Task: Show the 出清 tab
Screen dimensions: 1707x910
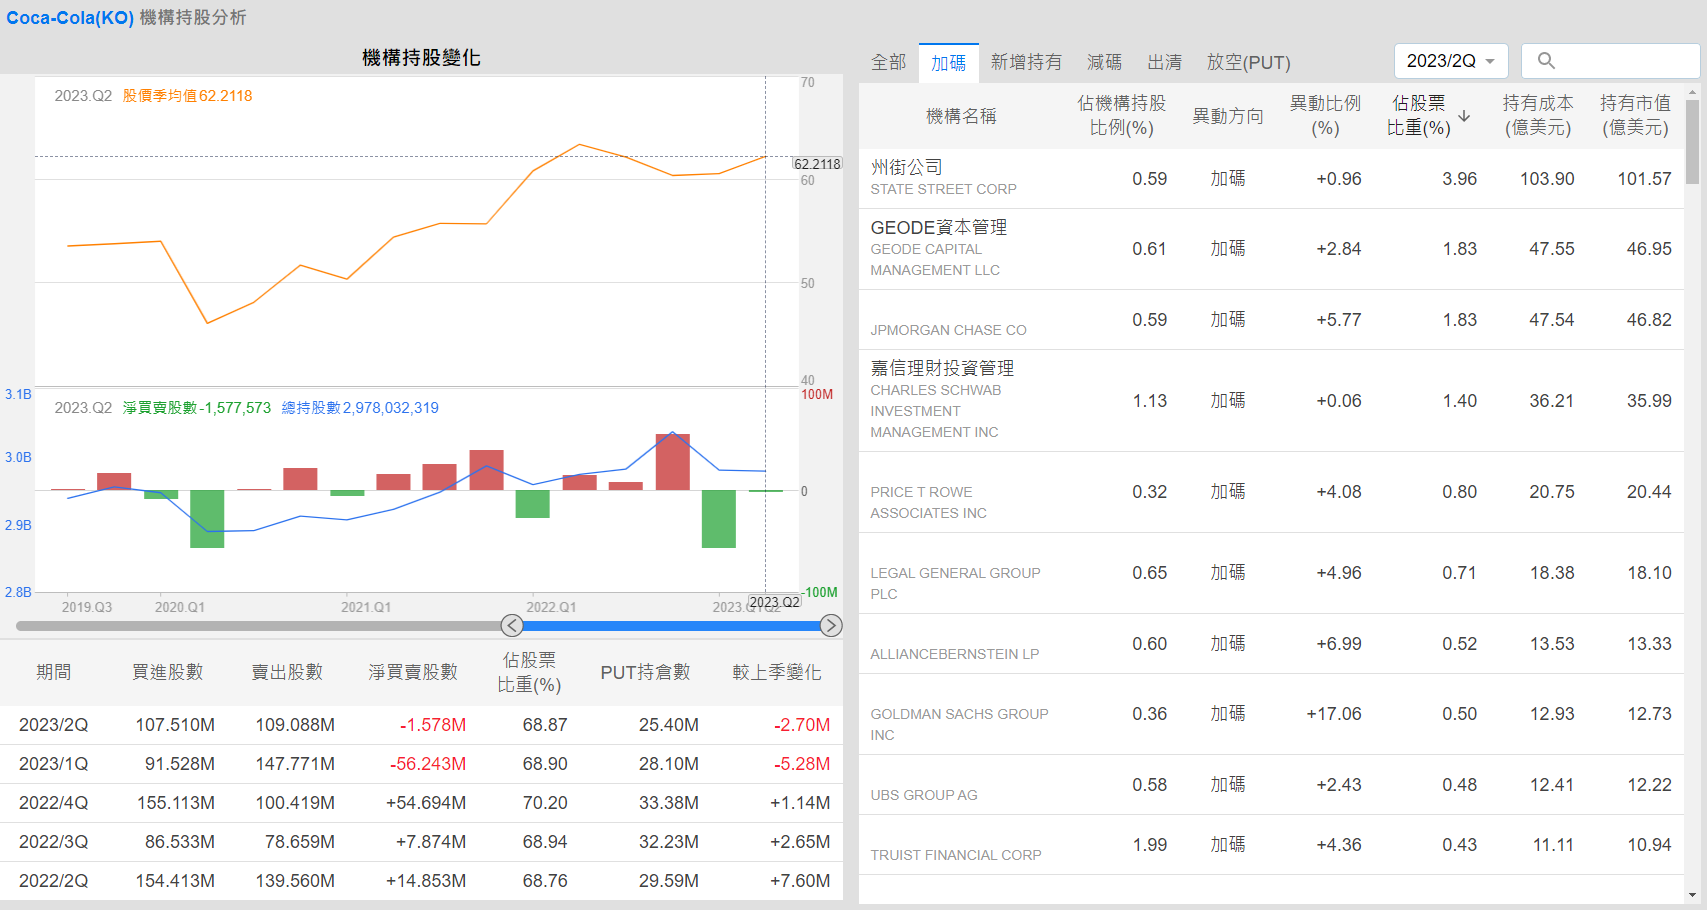Action: click(x=1164, y=63)
